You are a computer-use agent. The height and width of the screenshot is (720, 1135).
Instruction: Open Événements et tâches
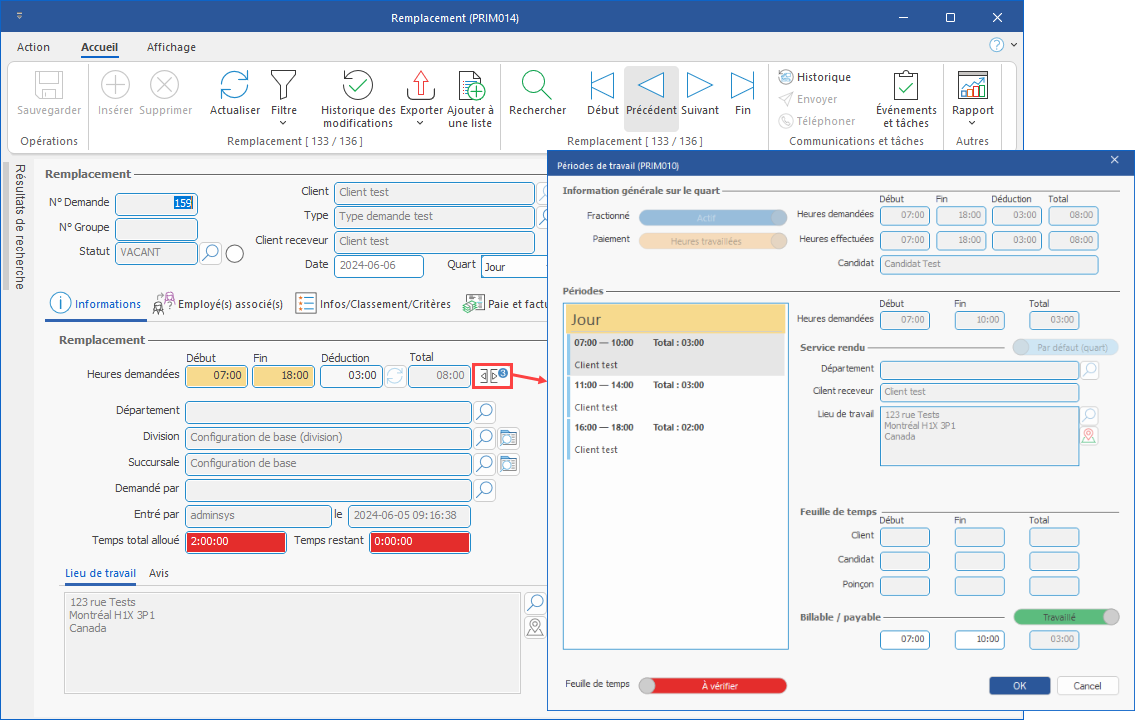(905, 87)
